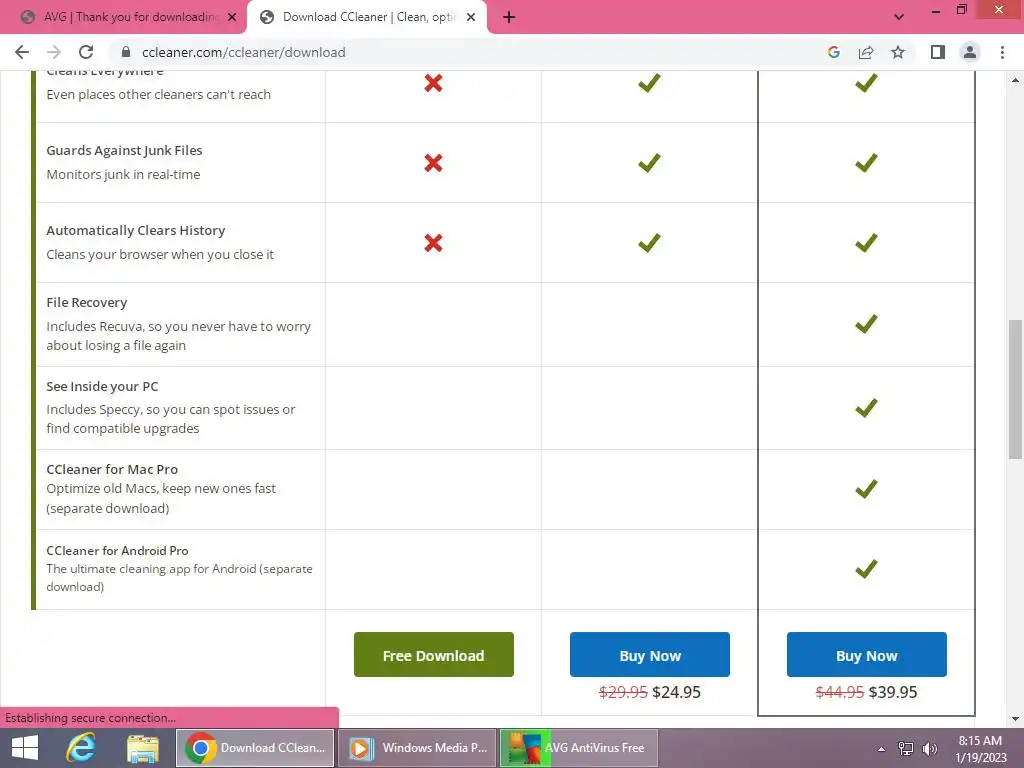
Task: Launch Internet Explorer from the taskbar
Action: [x=81, y=748]
